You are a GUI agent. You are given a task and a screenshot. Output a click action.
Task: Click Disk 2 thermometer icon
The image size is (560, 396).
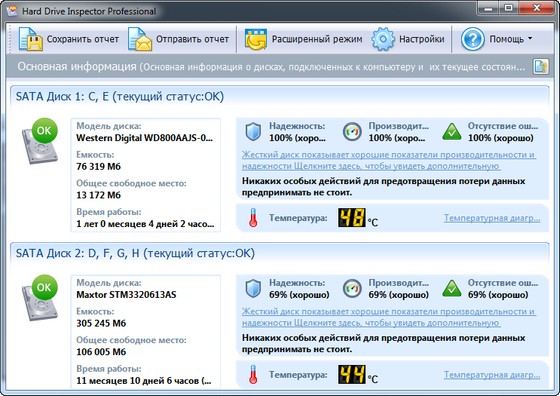coord(253,375)
